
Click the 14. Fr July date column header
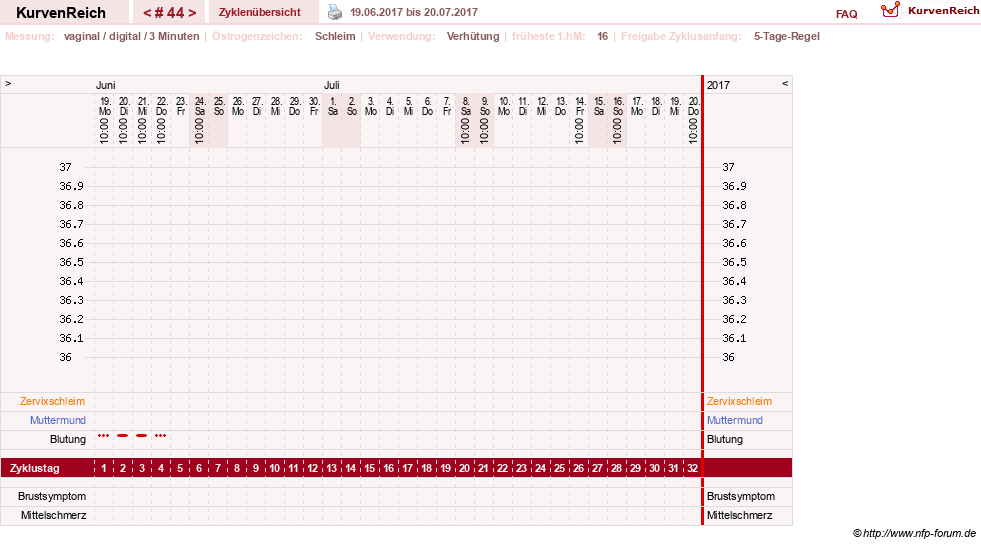pyautogui.click(x=580, y=120)
